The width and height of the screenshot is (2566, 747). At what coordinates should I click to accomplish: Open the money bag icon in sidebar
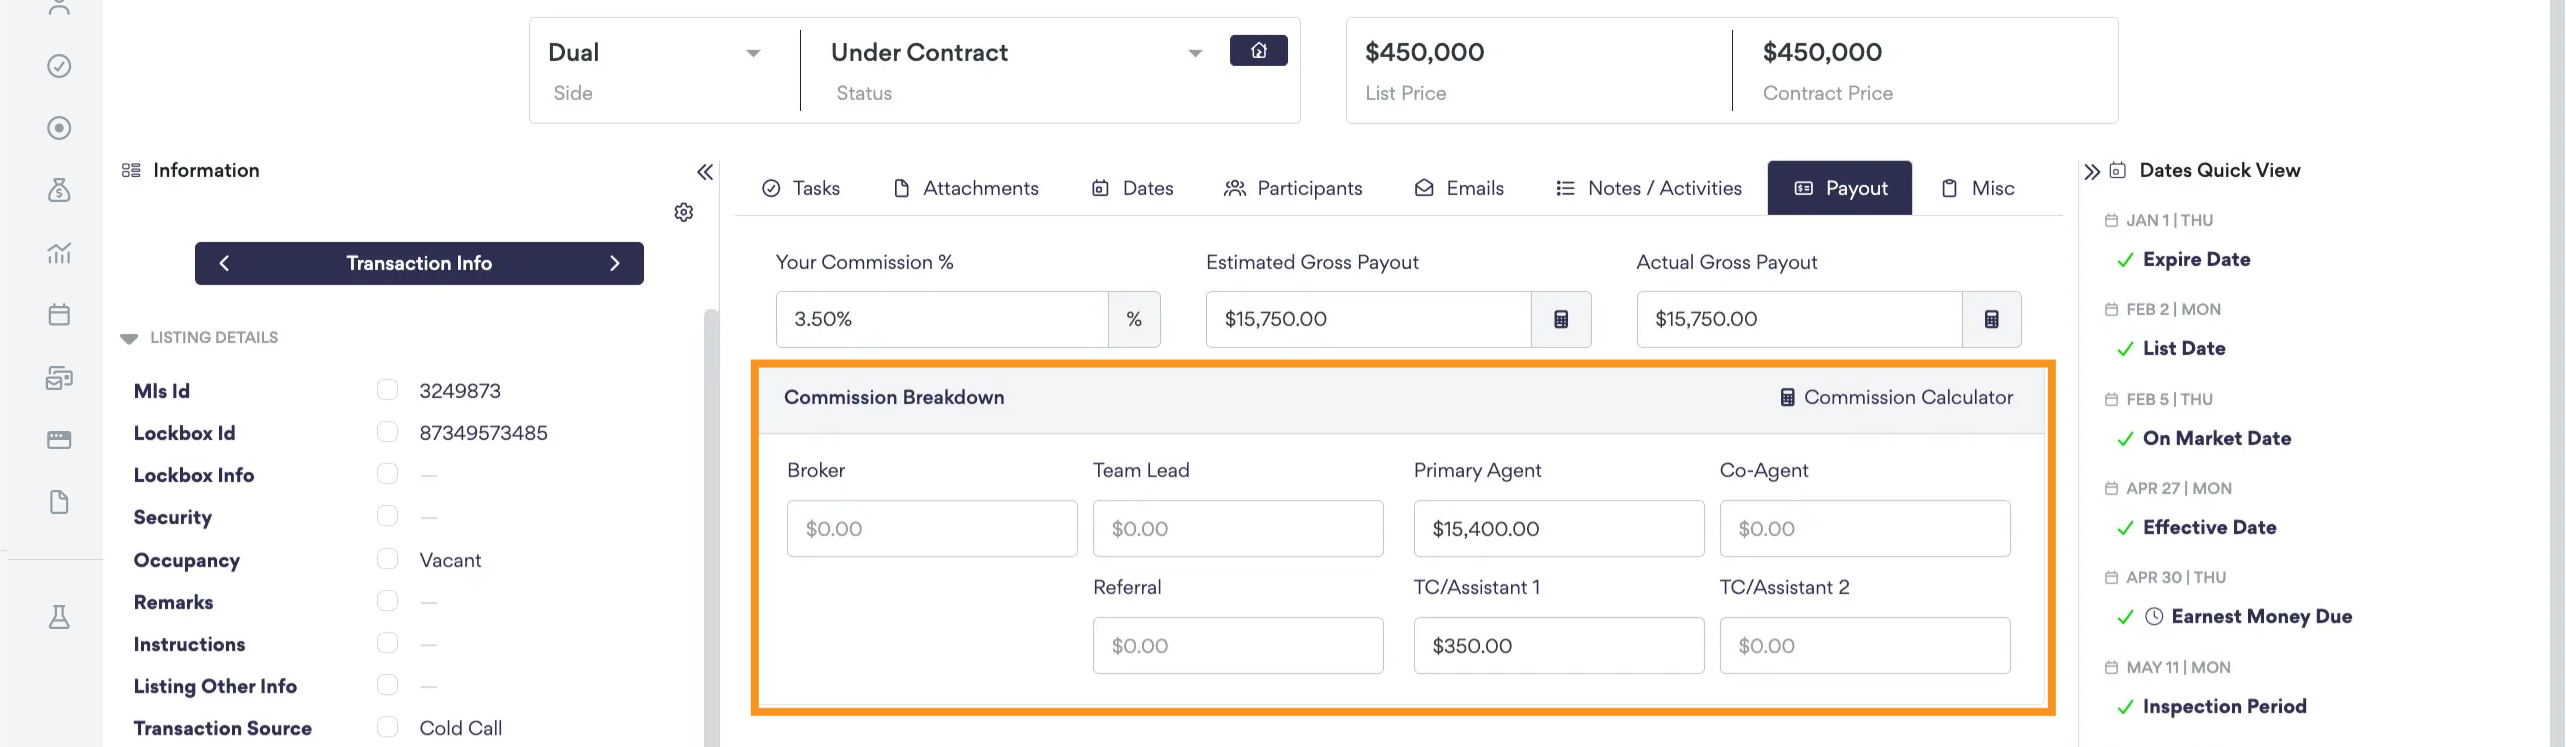(x=59, y=190)
